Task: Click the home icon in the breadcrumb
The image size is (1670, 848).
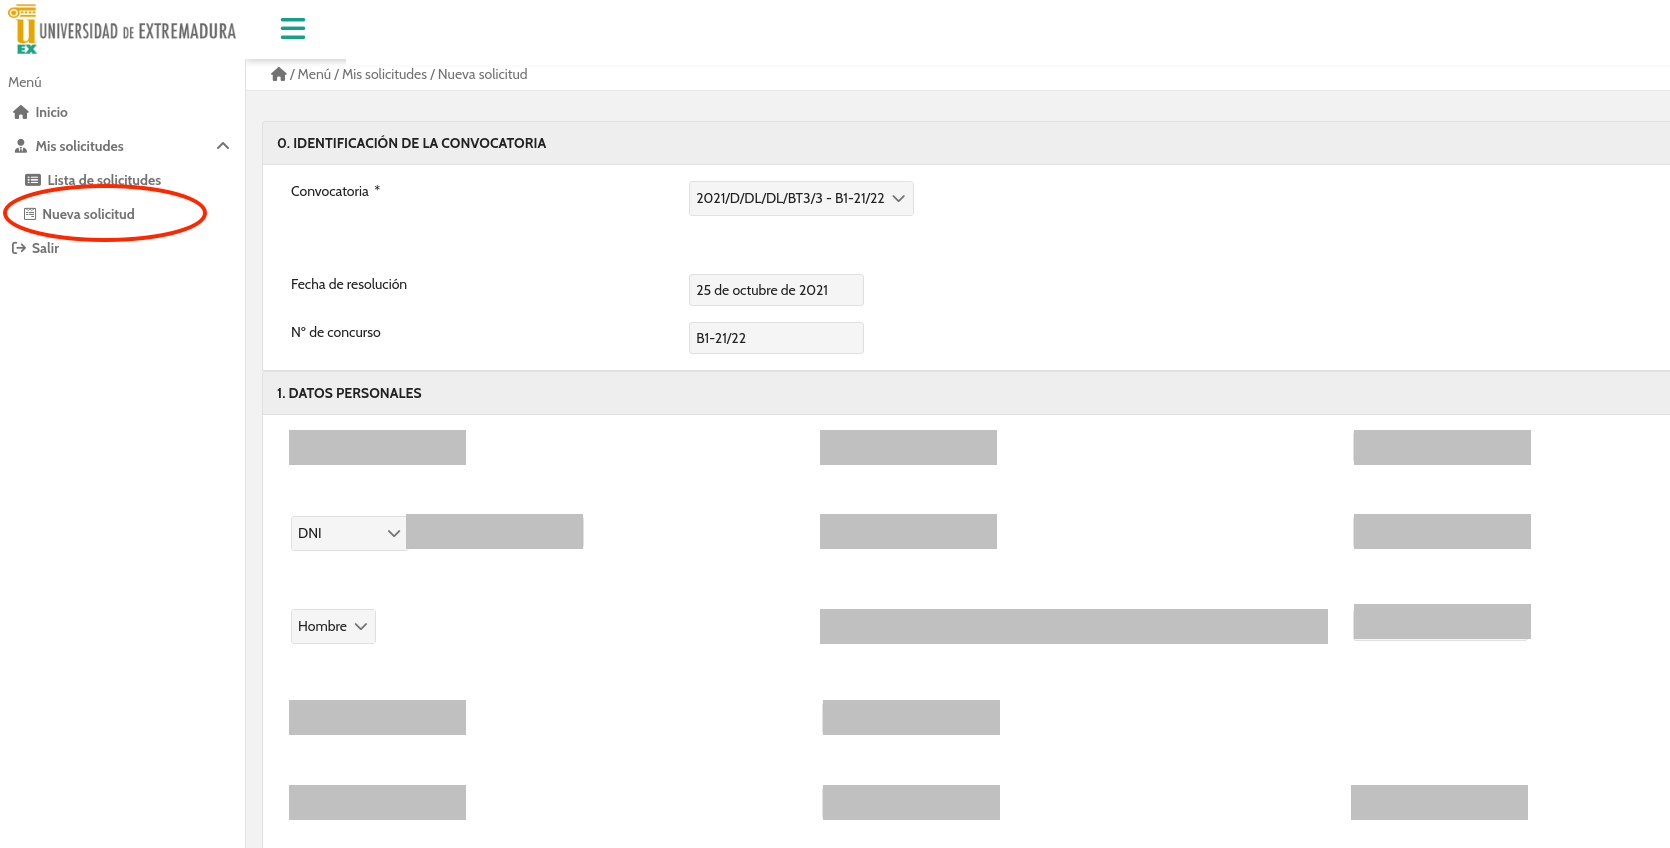Action: pos(279,75)
